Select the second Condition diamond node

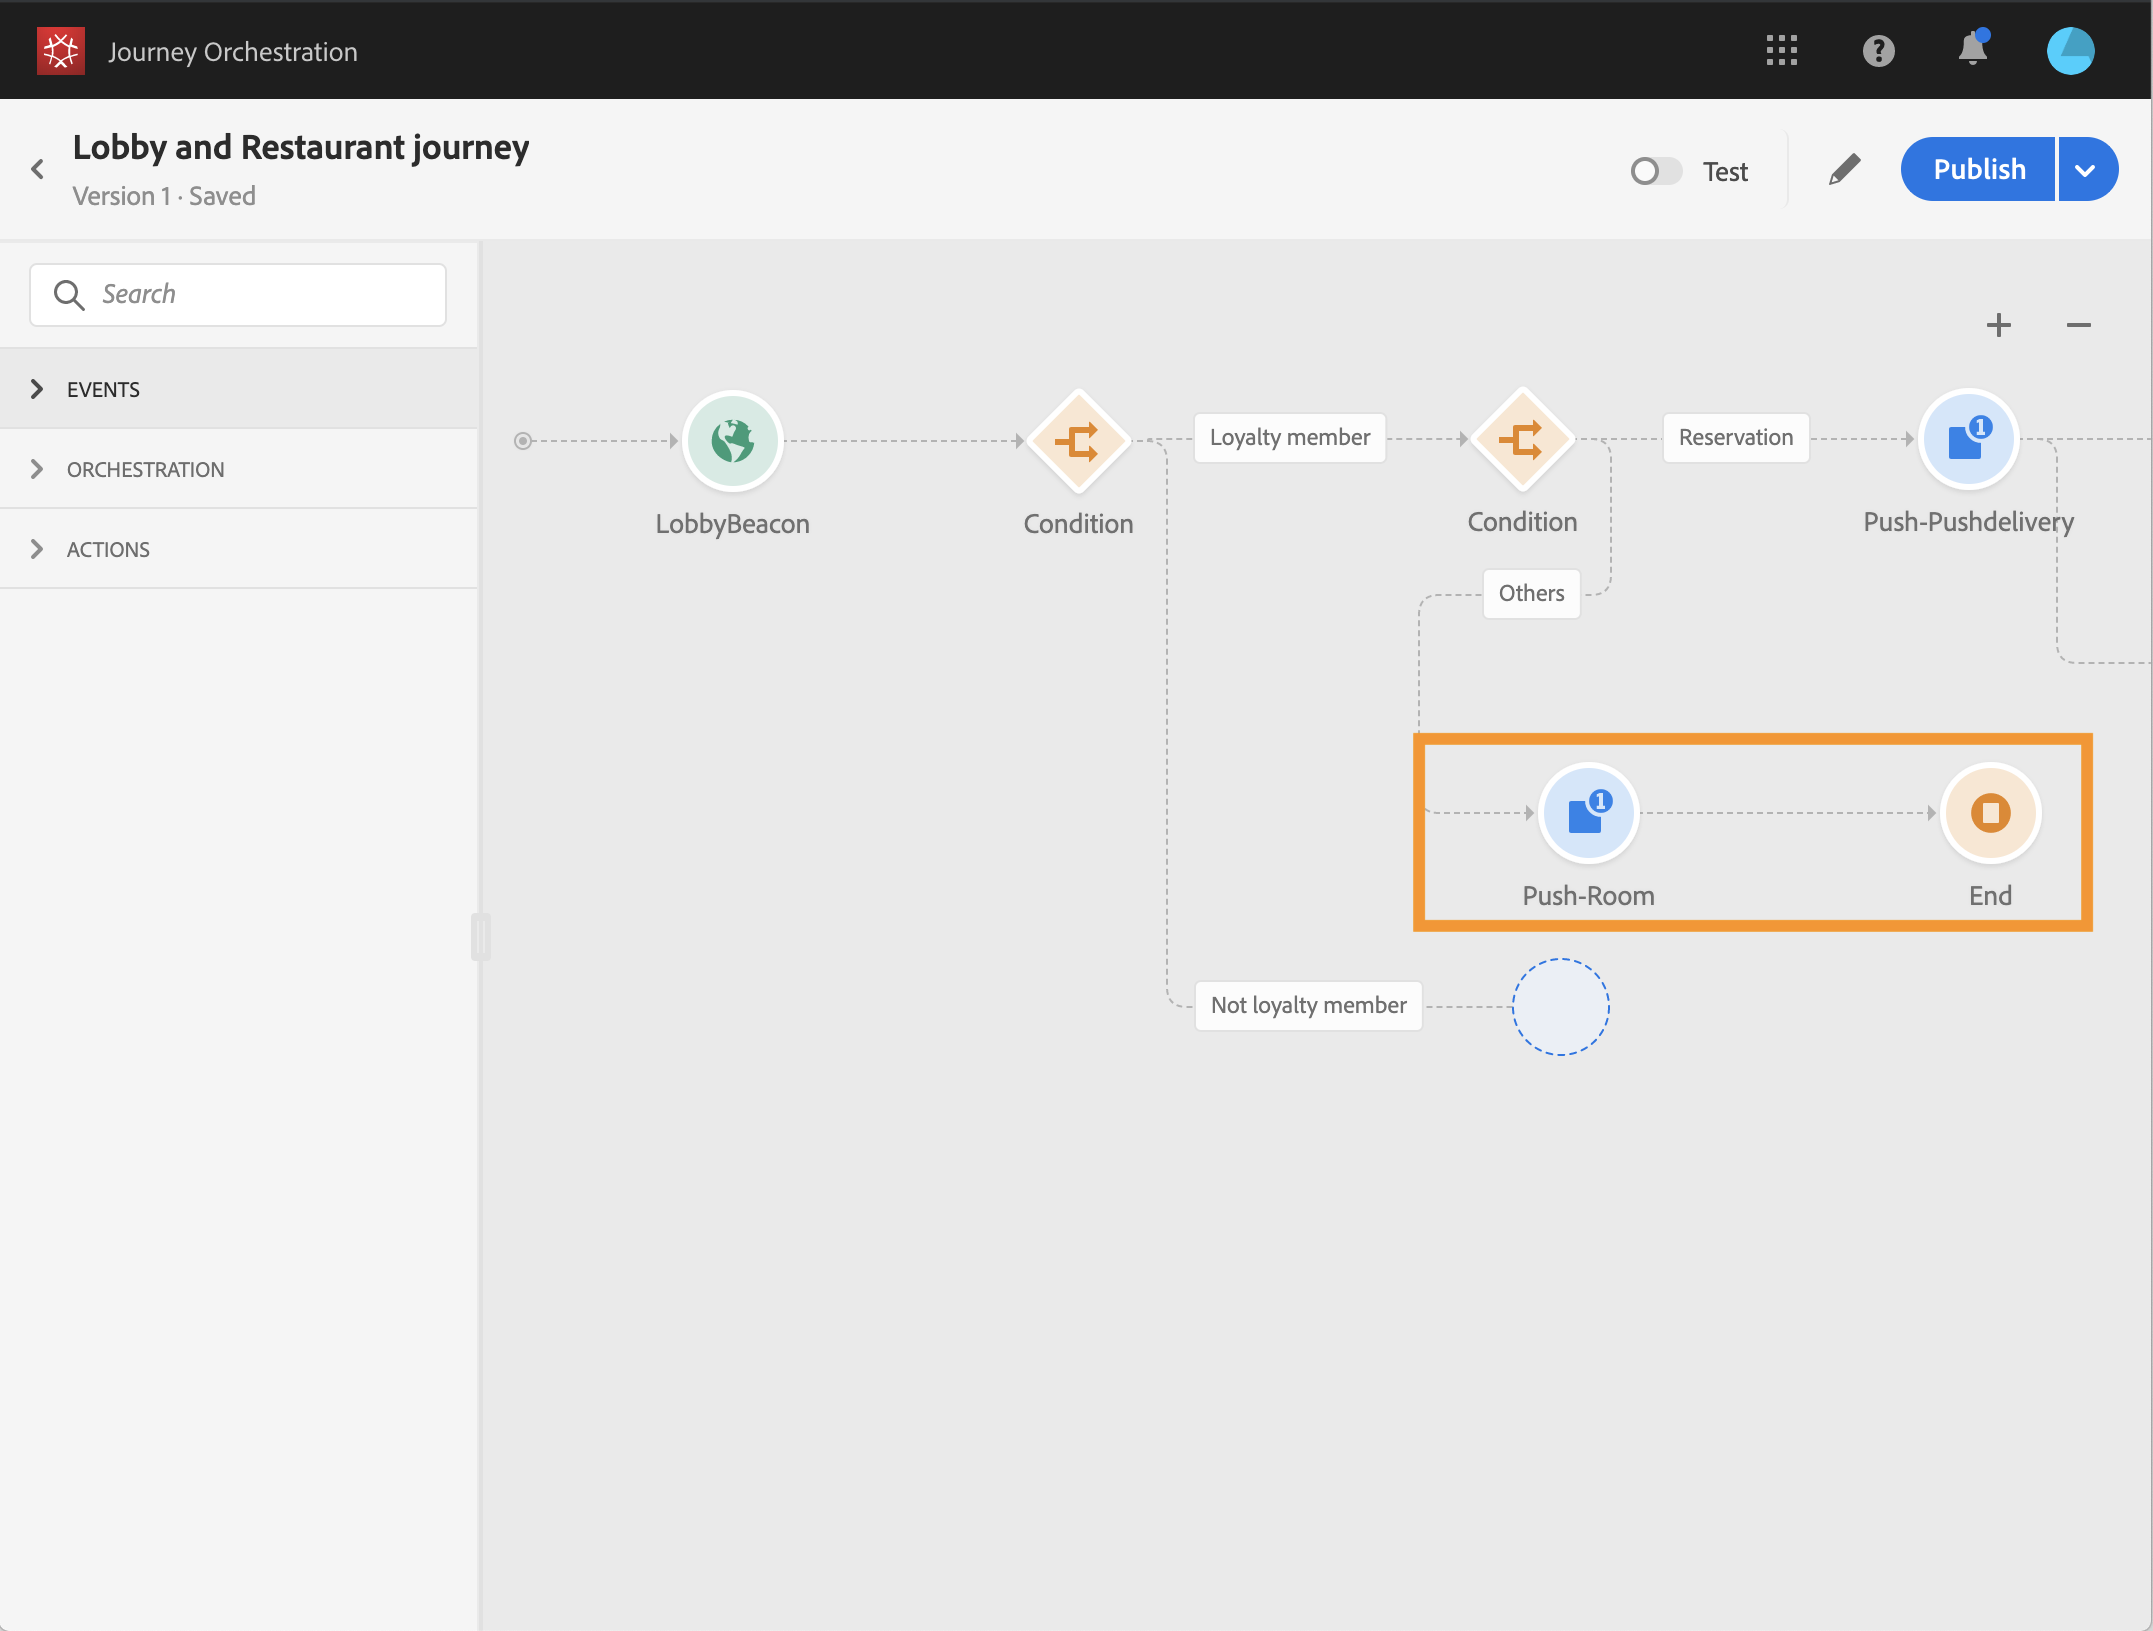(1521, 439)
